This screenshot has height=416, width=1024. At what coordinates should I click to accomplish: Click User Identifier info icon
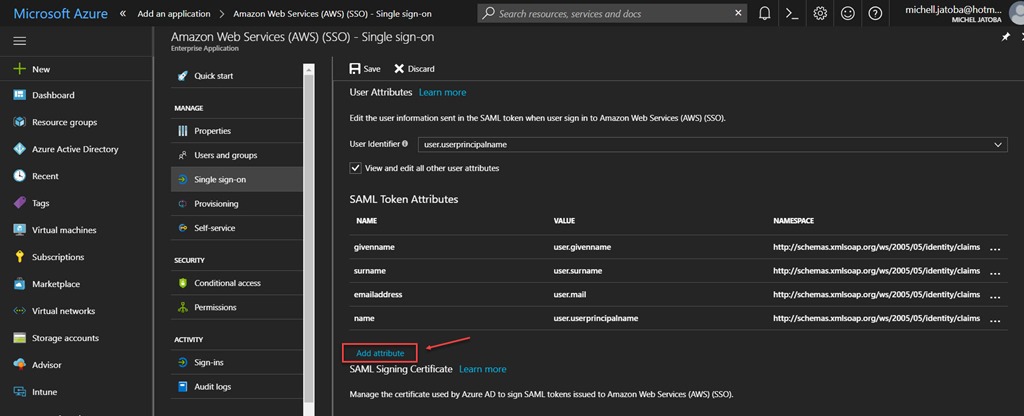click(405, 144)
